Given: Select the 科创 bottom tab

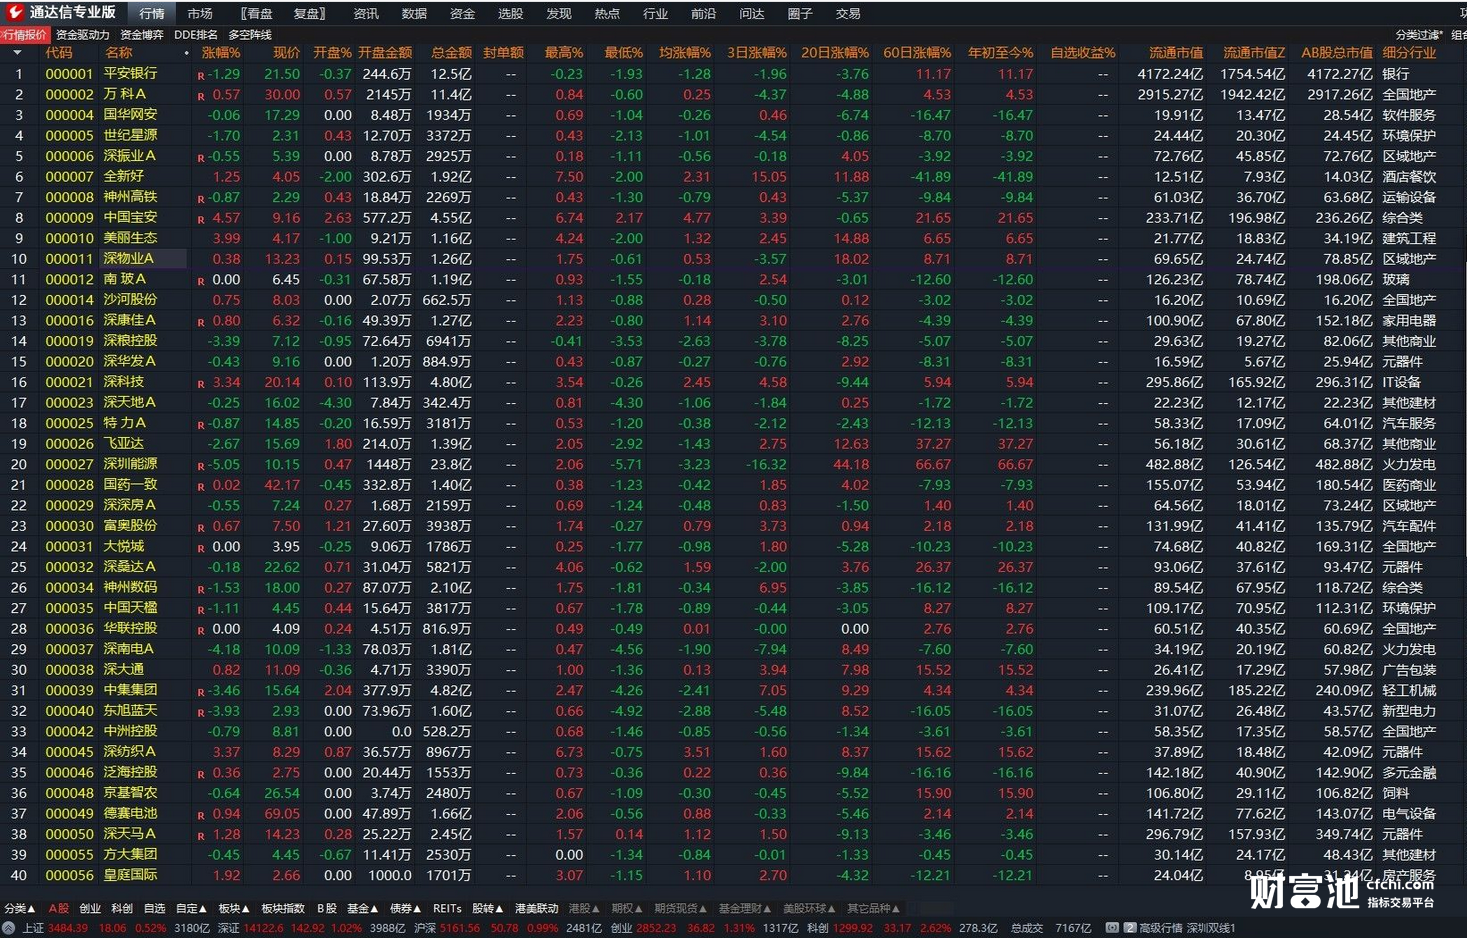Looking at the screenshot, I should [x=122, y=909].
